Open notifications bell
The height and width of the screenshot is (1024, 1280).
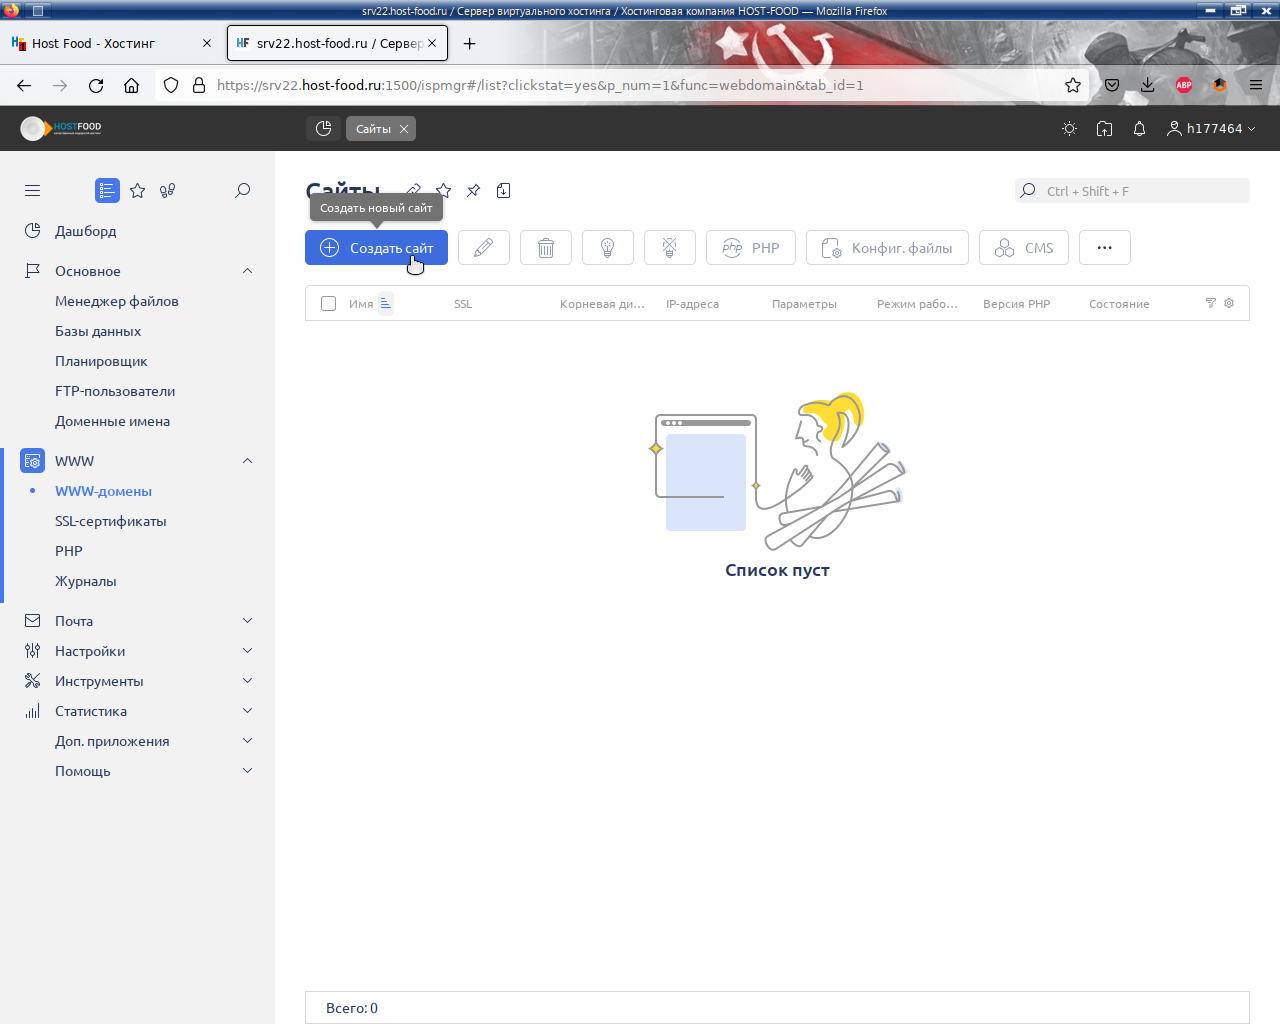[x=1139, y=128]
